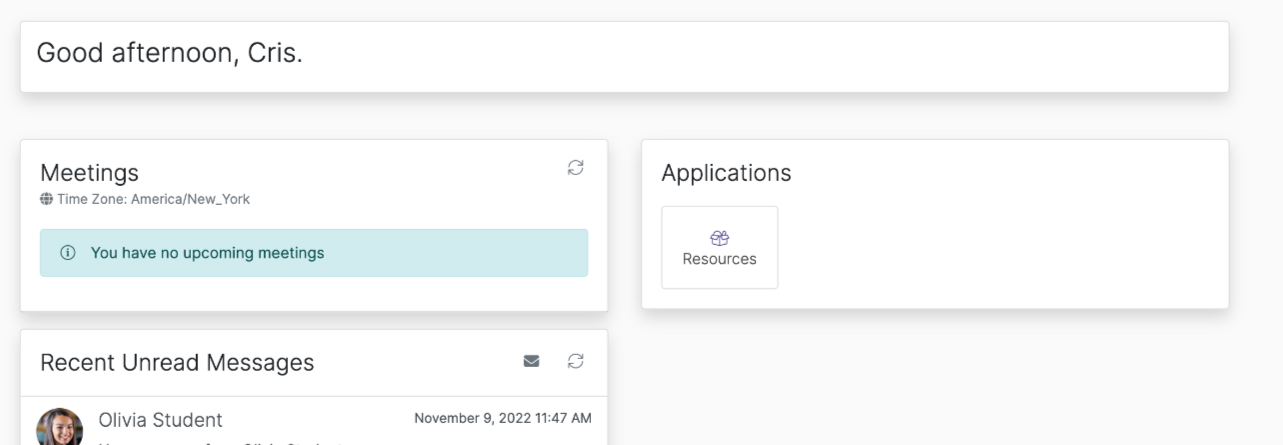Click the November 9, 2022 message timestamp
Image resolution: width=1283 pixels, height=445 pixels.
point(503,418)
